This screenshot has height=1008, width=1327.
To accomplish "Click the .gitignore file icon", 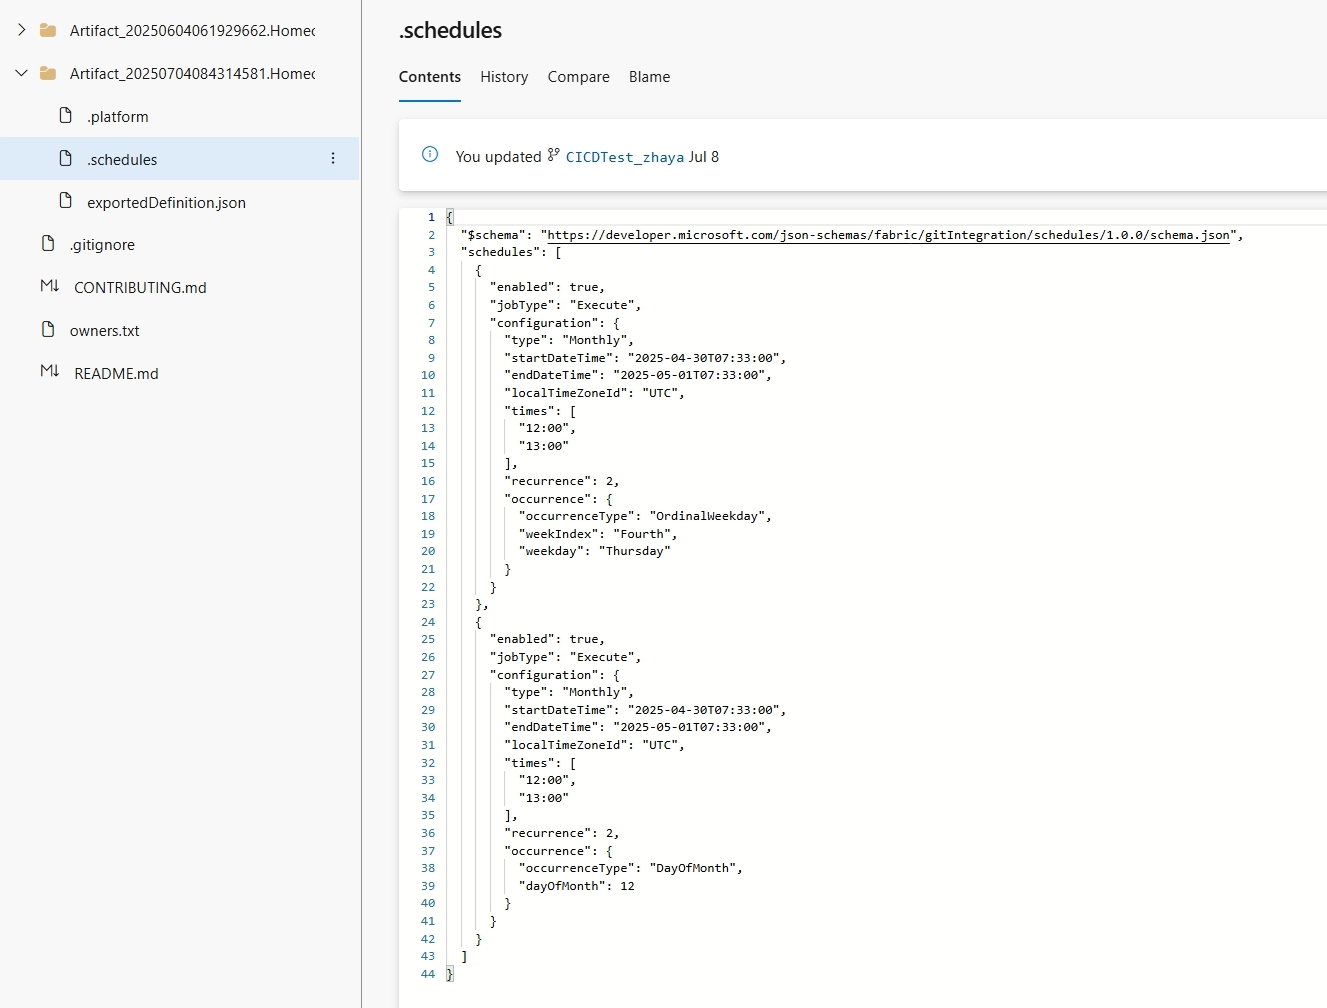I will pyautogui.click(x=47, y=243).
